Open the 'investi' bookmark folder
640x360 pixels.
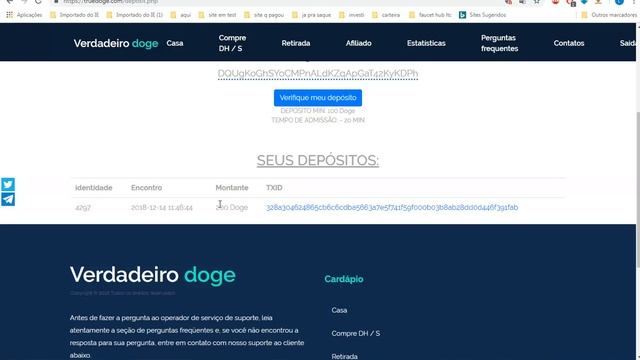pos(351,15)
